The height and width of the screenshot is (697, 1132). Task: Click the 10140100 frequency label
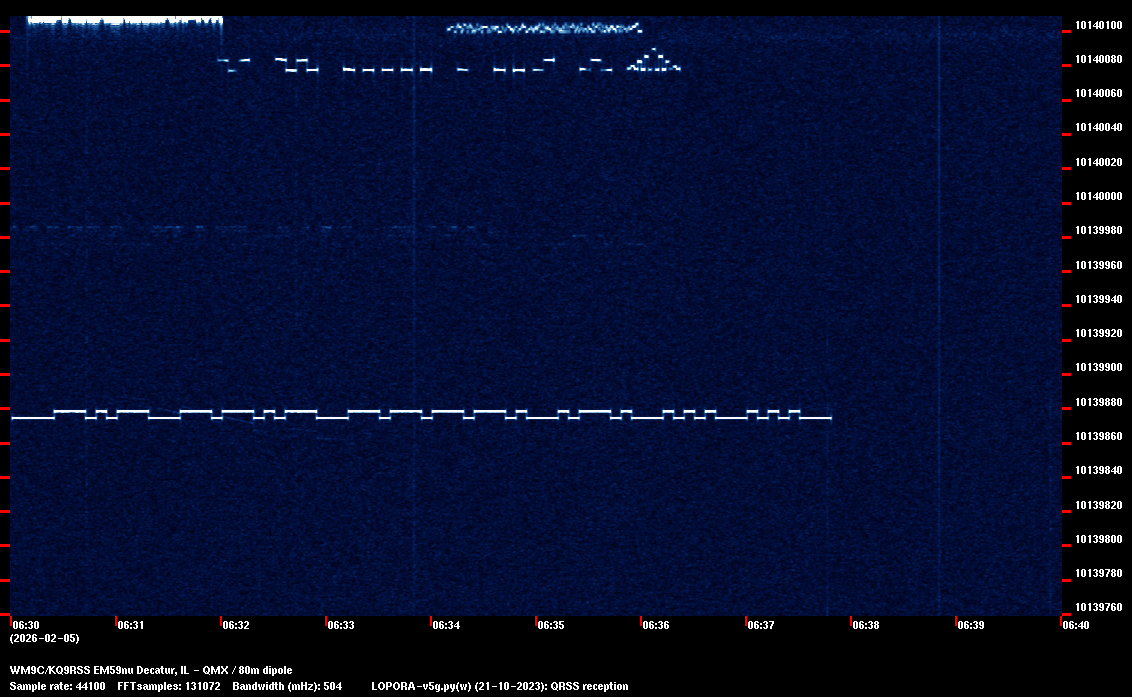[1097, 25]
